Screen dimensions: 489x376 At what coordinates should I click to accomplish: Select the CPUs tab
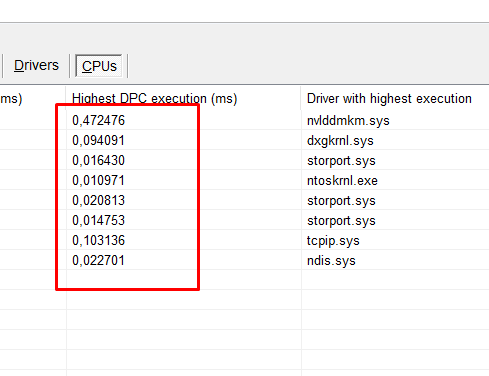coord(99,66)
